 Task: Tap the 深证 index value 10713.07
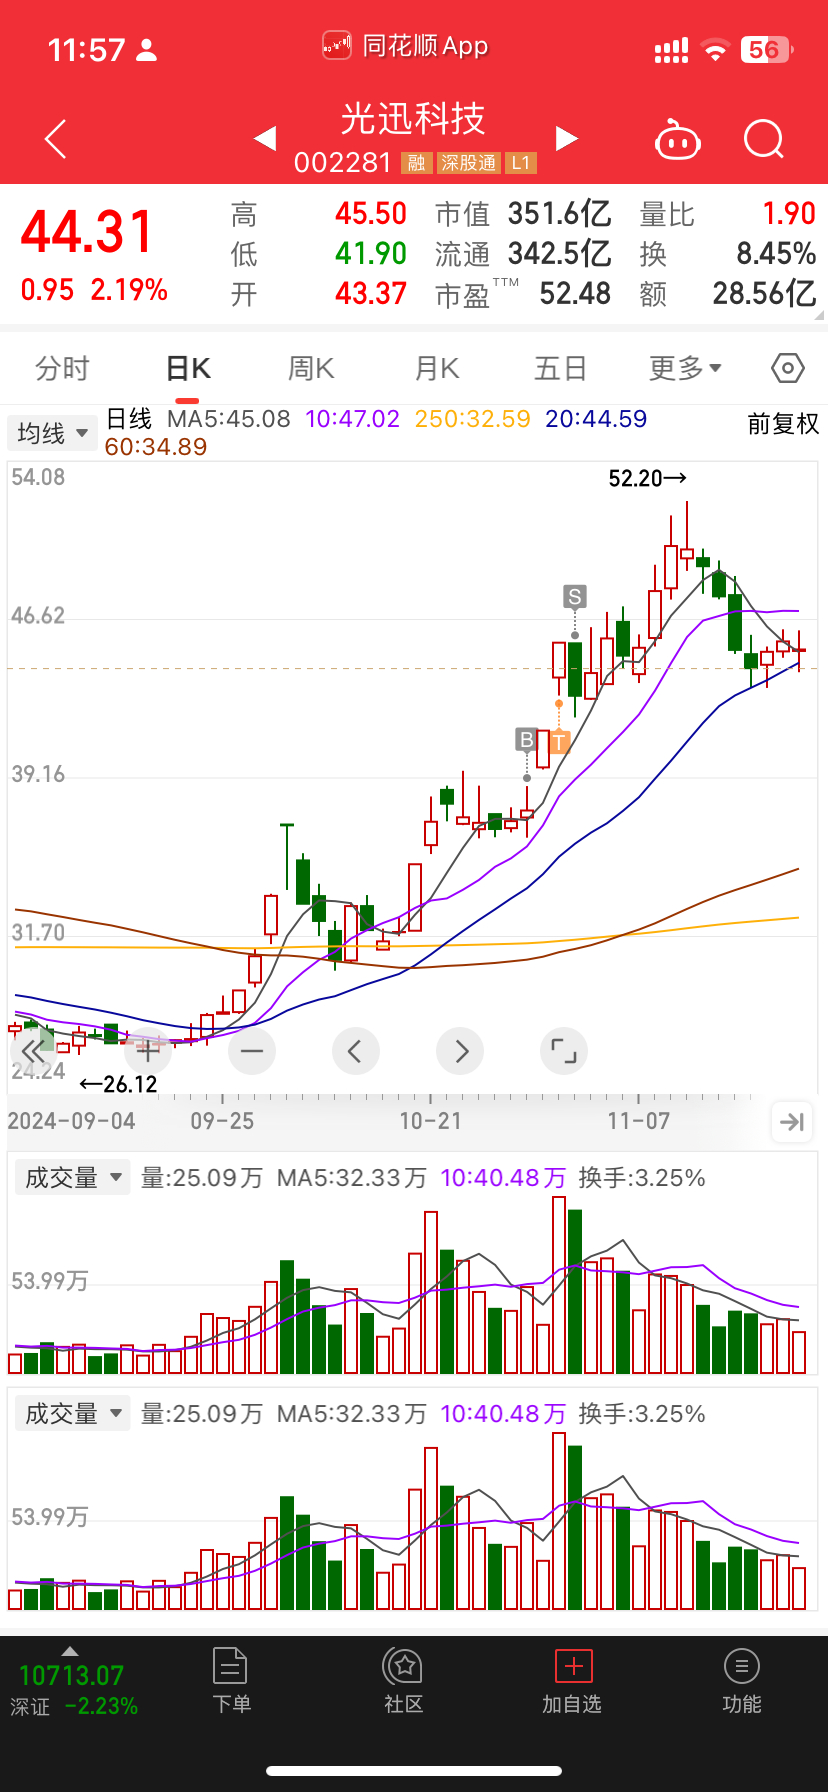tap(71, 1676)
